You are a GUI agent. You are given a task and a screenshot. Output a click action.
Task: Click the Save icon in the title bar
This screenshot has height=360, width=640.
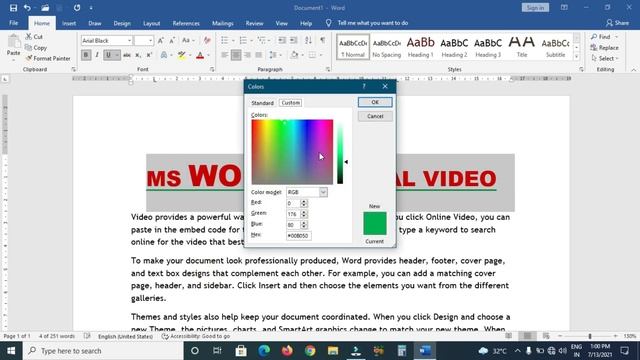click(x=13, y=8)
